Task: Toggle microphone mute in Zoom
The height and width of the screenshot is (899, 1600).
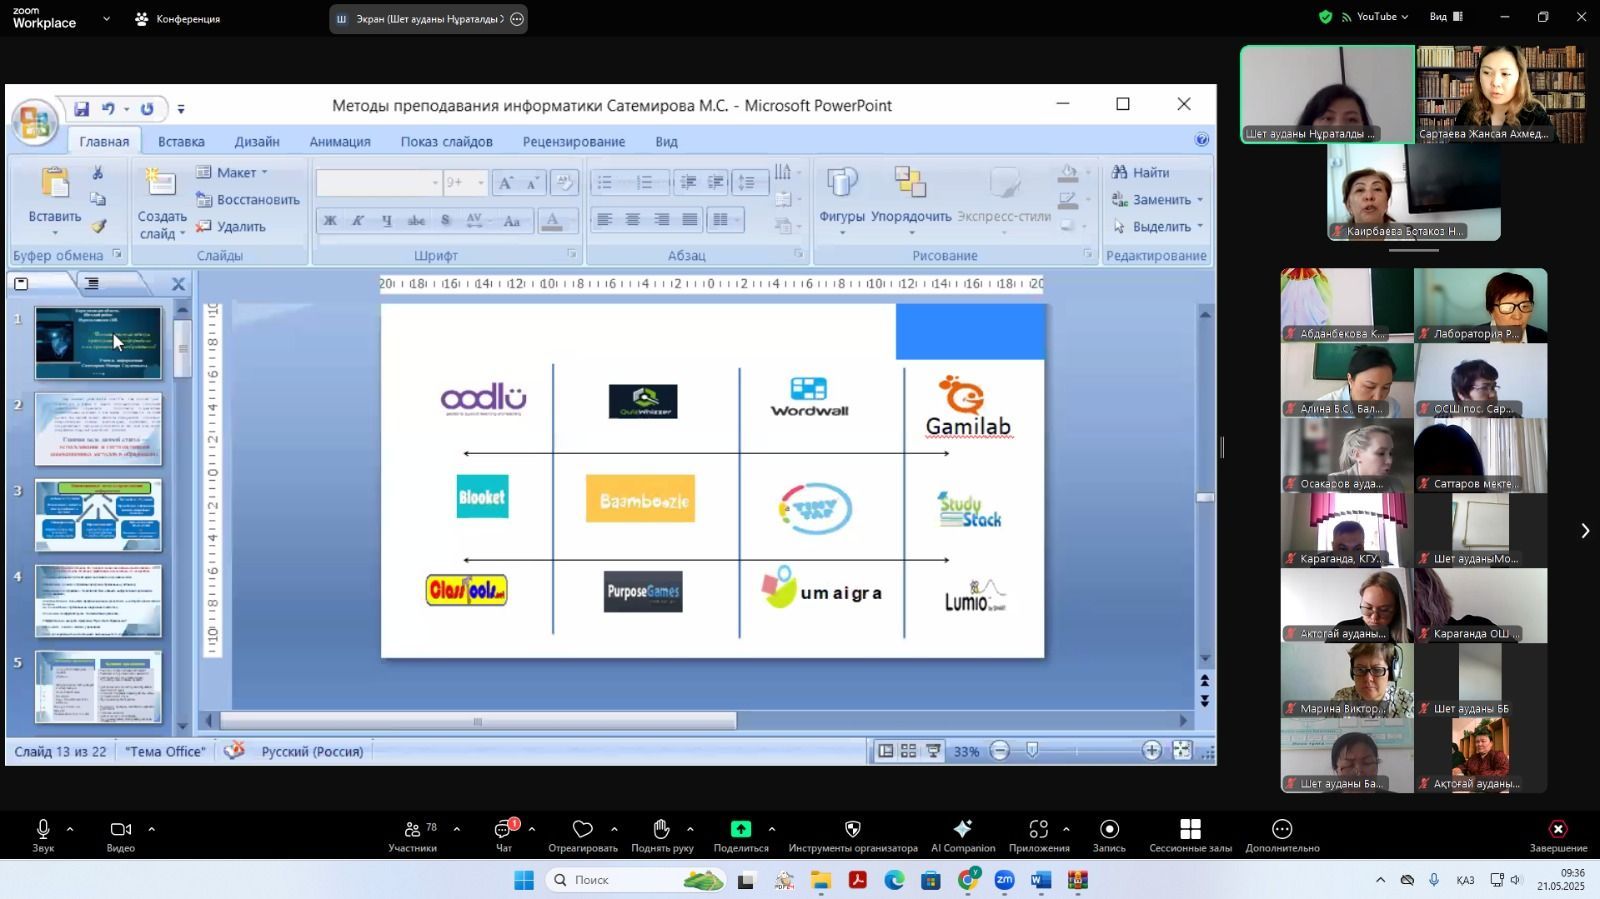Action: (43, 829)
